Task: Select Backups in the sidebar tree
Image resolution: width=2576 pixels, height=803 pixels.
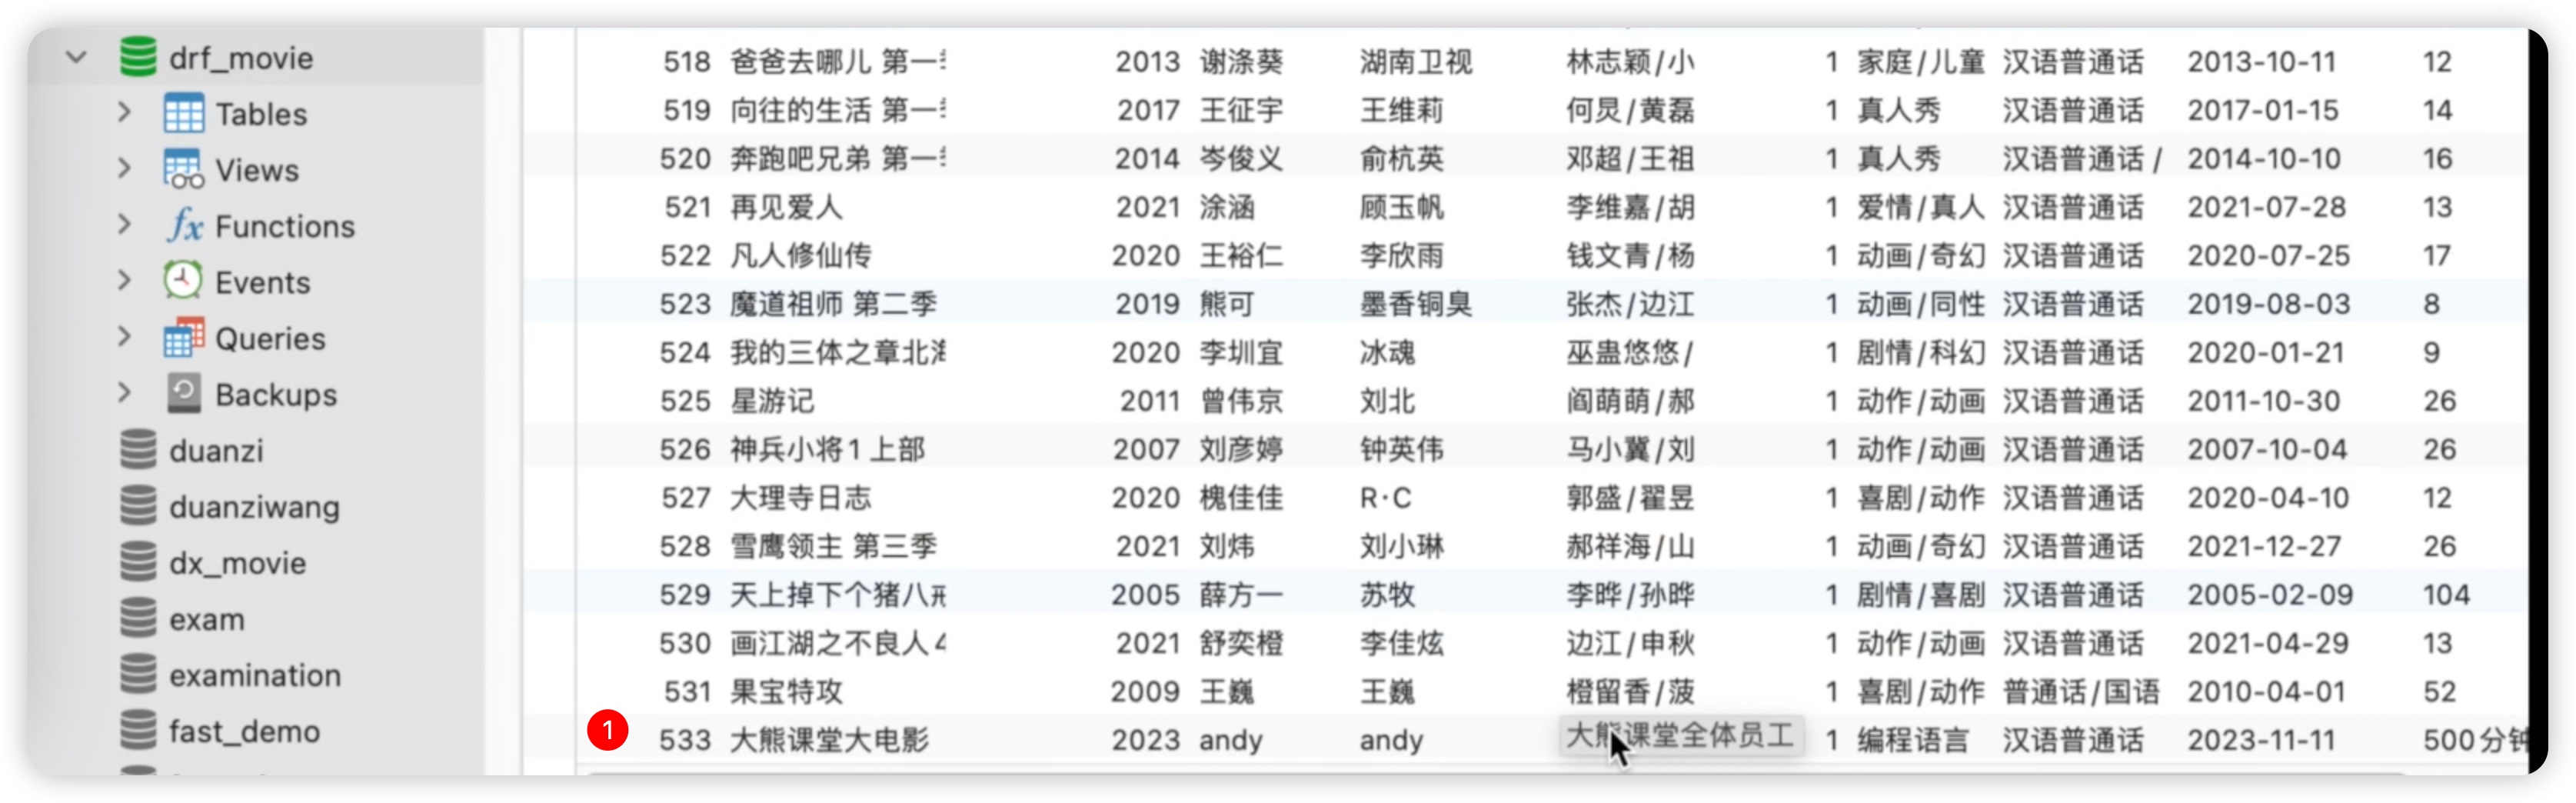Action: pos(276,394)
